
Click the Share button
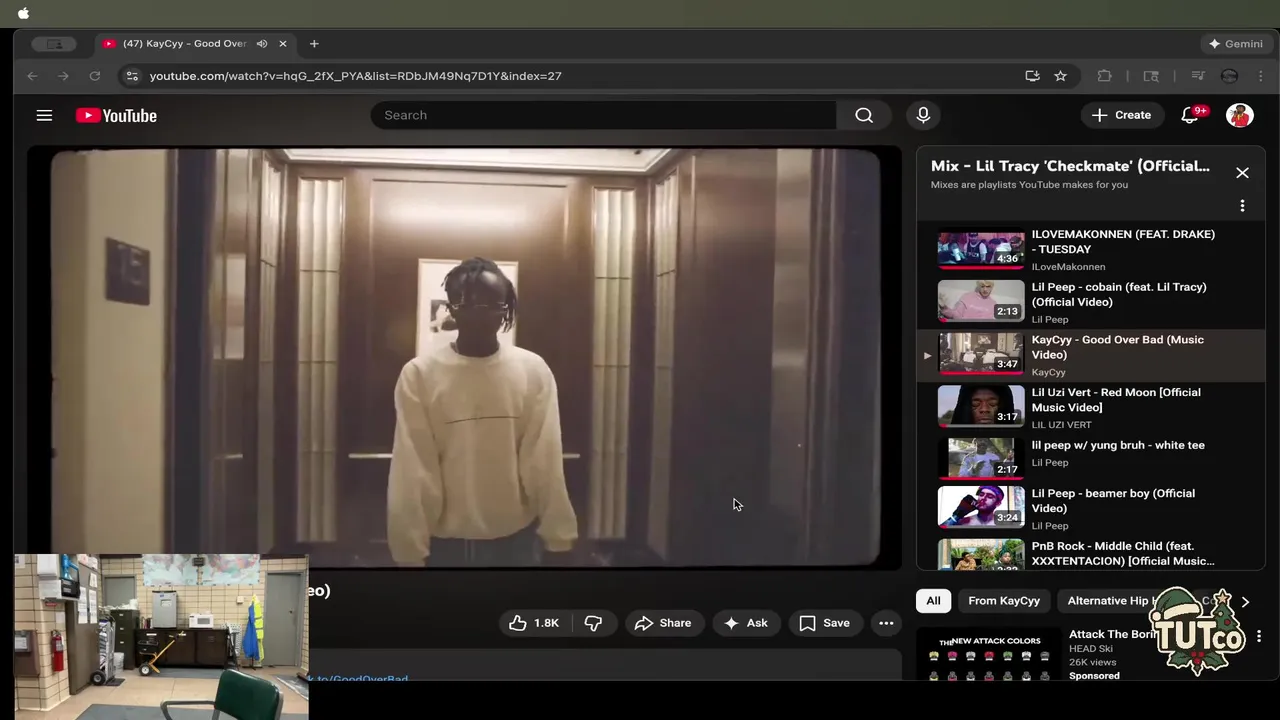(663, 623)
